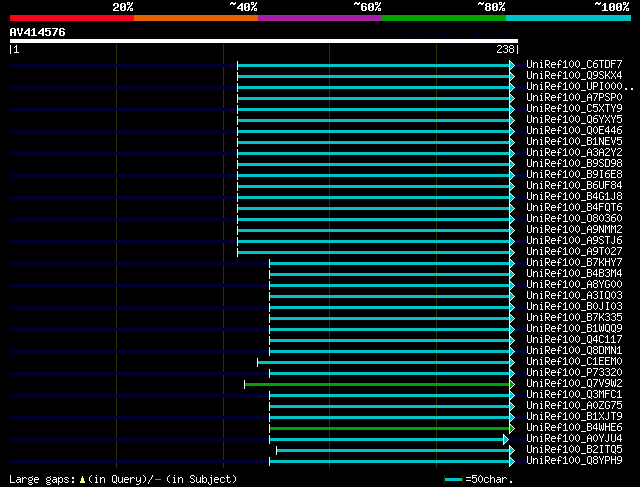
Task: Select UniRef100_B1WQQ9 hit
Action: pyautogui.click(x=574, y=329)
